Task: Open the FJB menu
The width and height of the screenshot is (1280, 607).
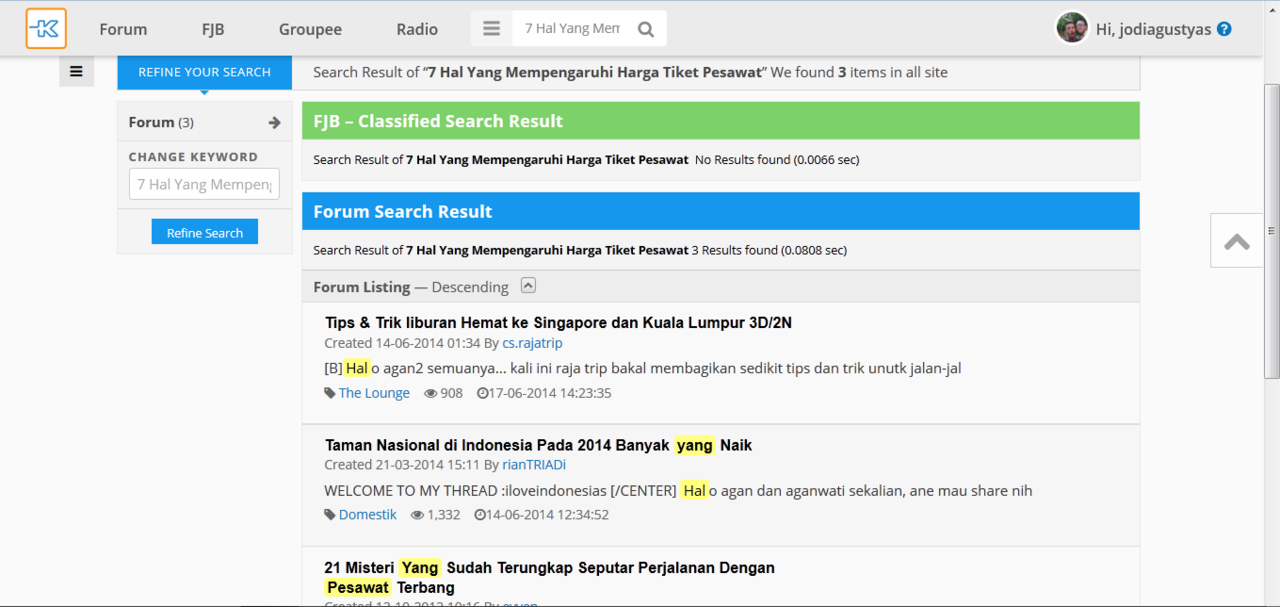Action: 213,29
